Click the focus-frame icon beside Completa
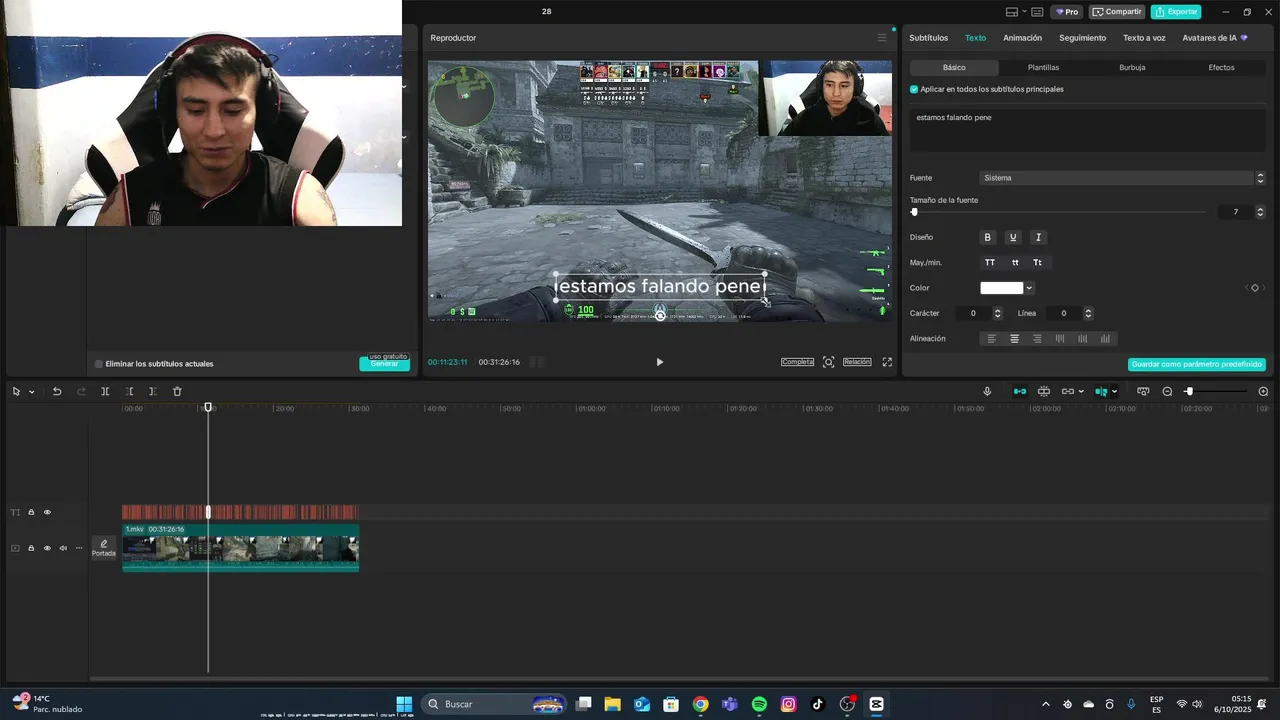This screenshot has height=720, width=1280. (829, 362)
